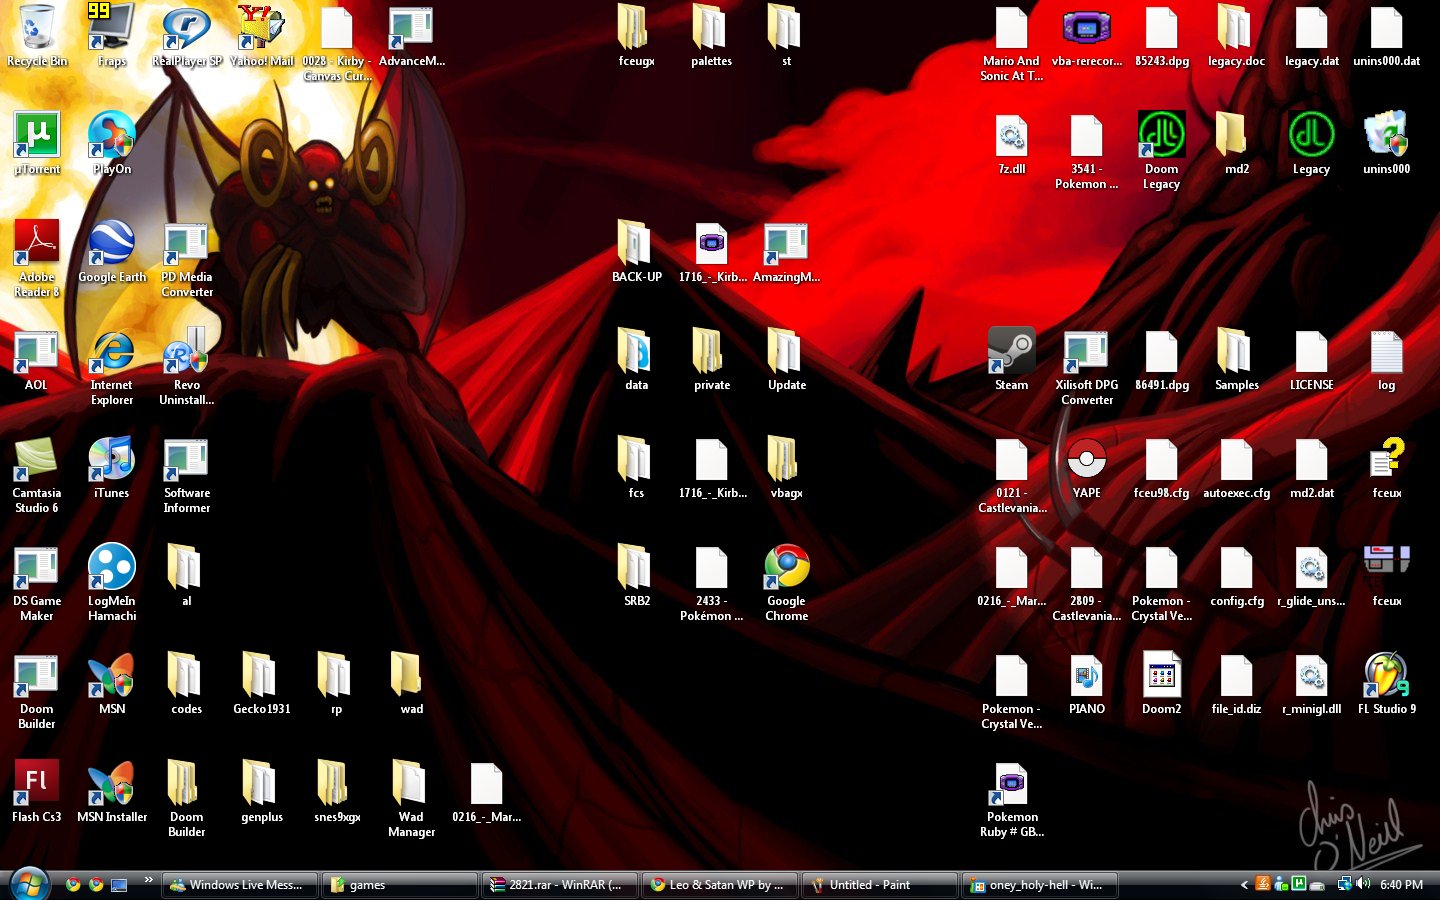Select the Gecko1931 folder
This screenshot has height=900, width=1440.
pos(262,684)
